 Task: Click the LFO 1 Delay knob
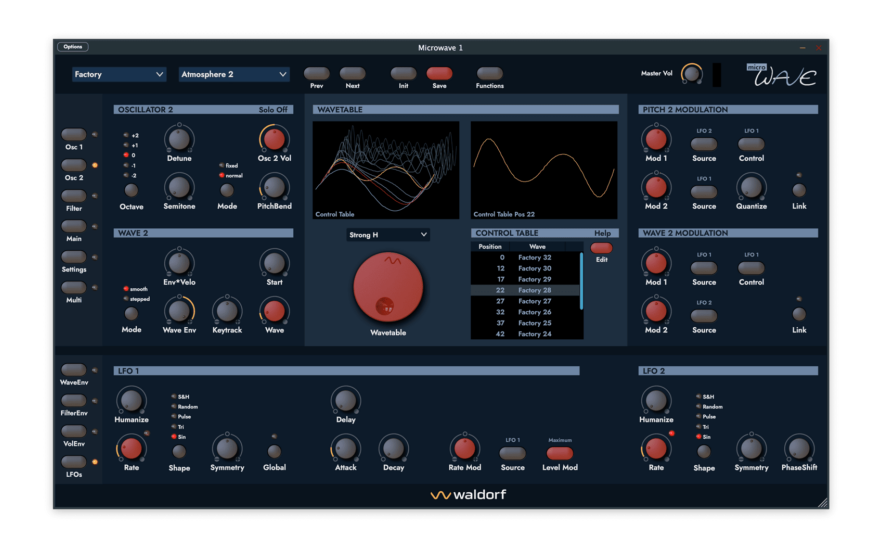[x=346, y=401]
